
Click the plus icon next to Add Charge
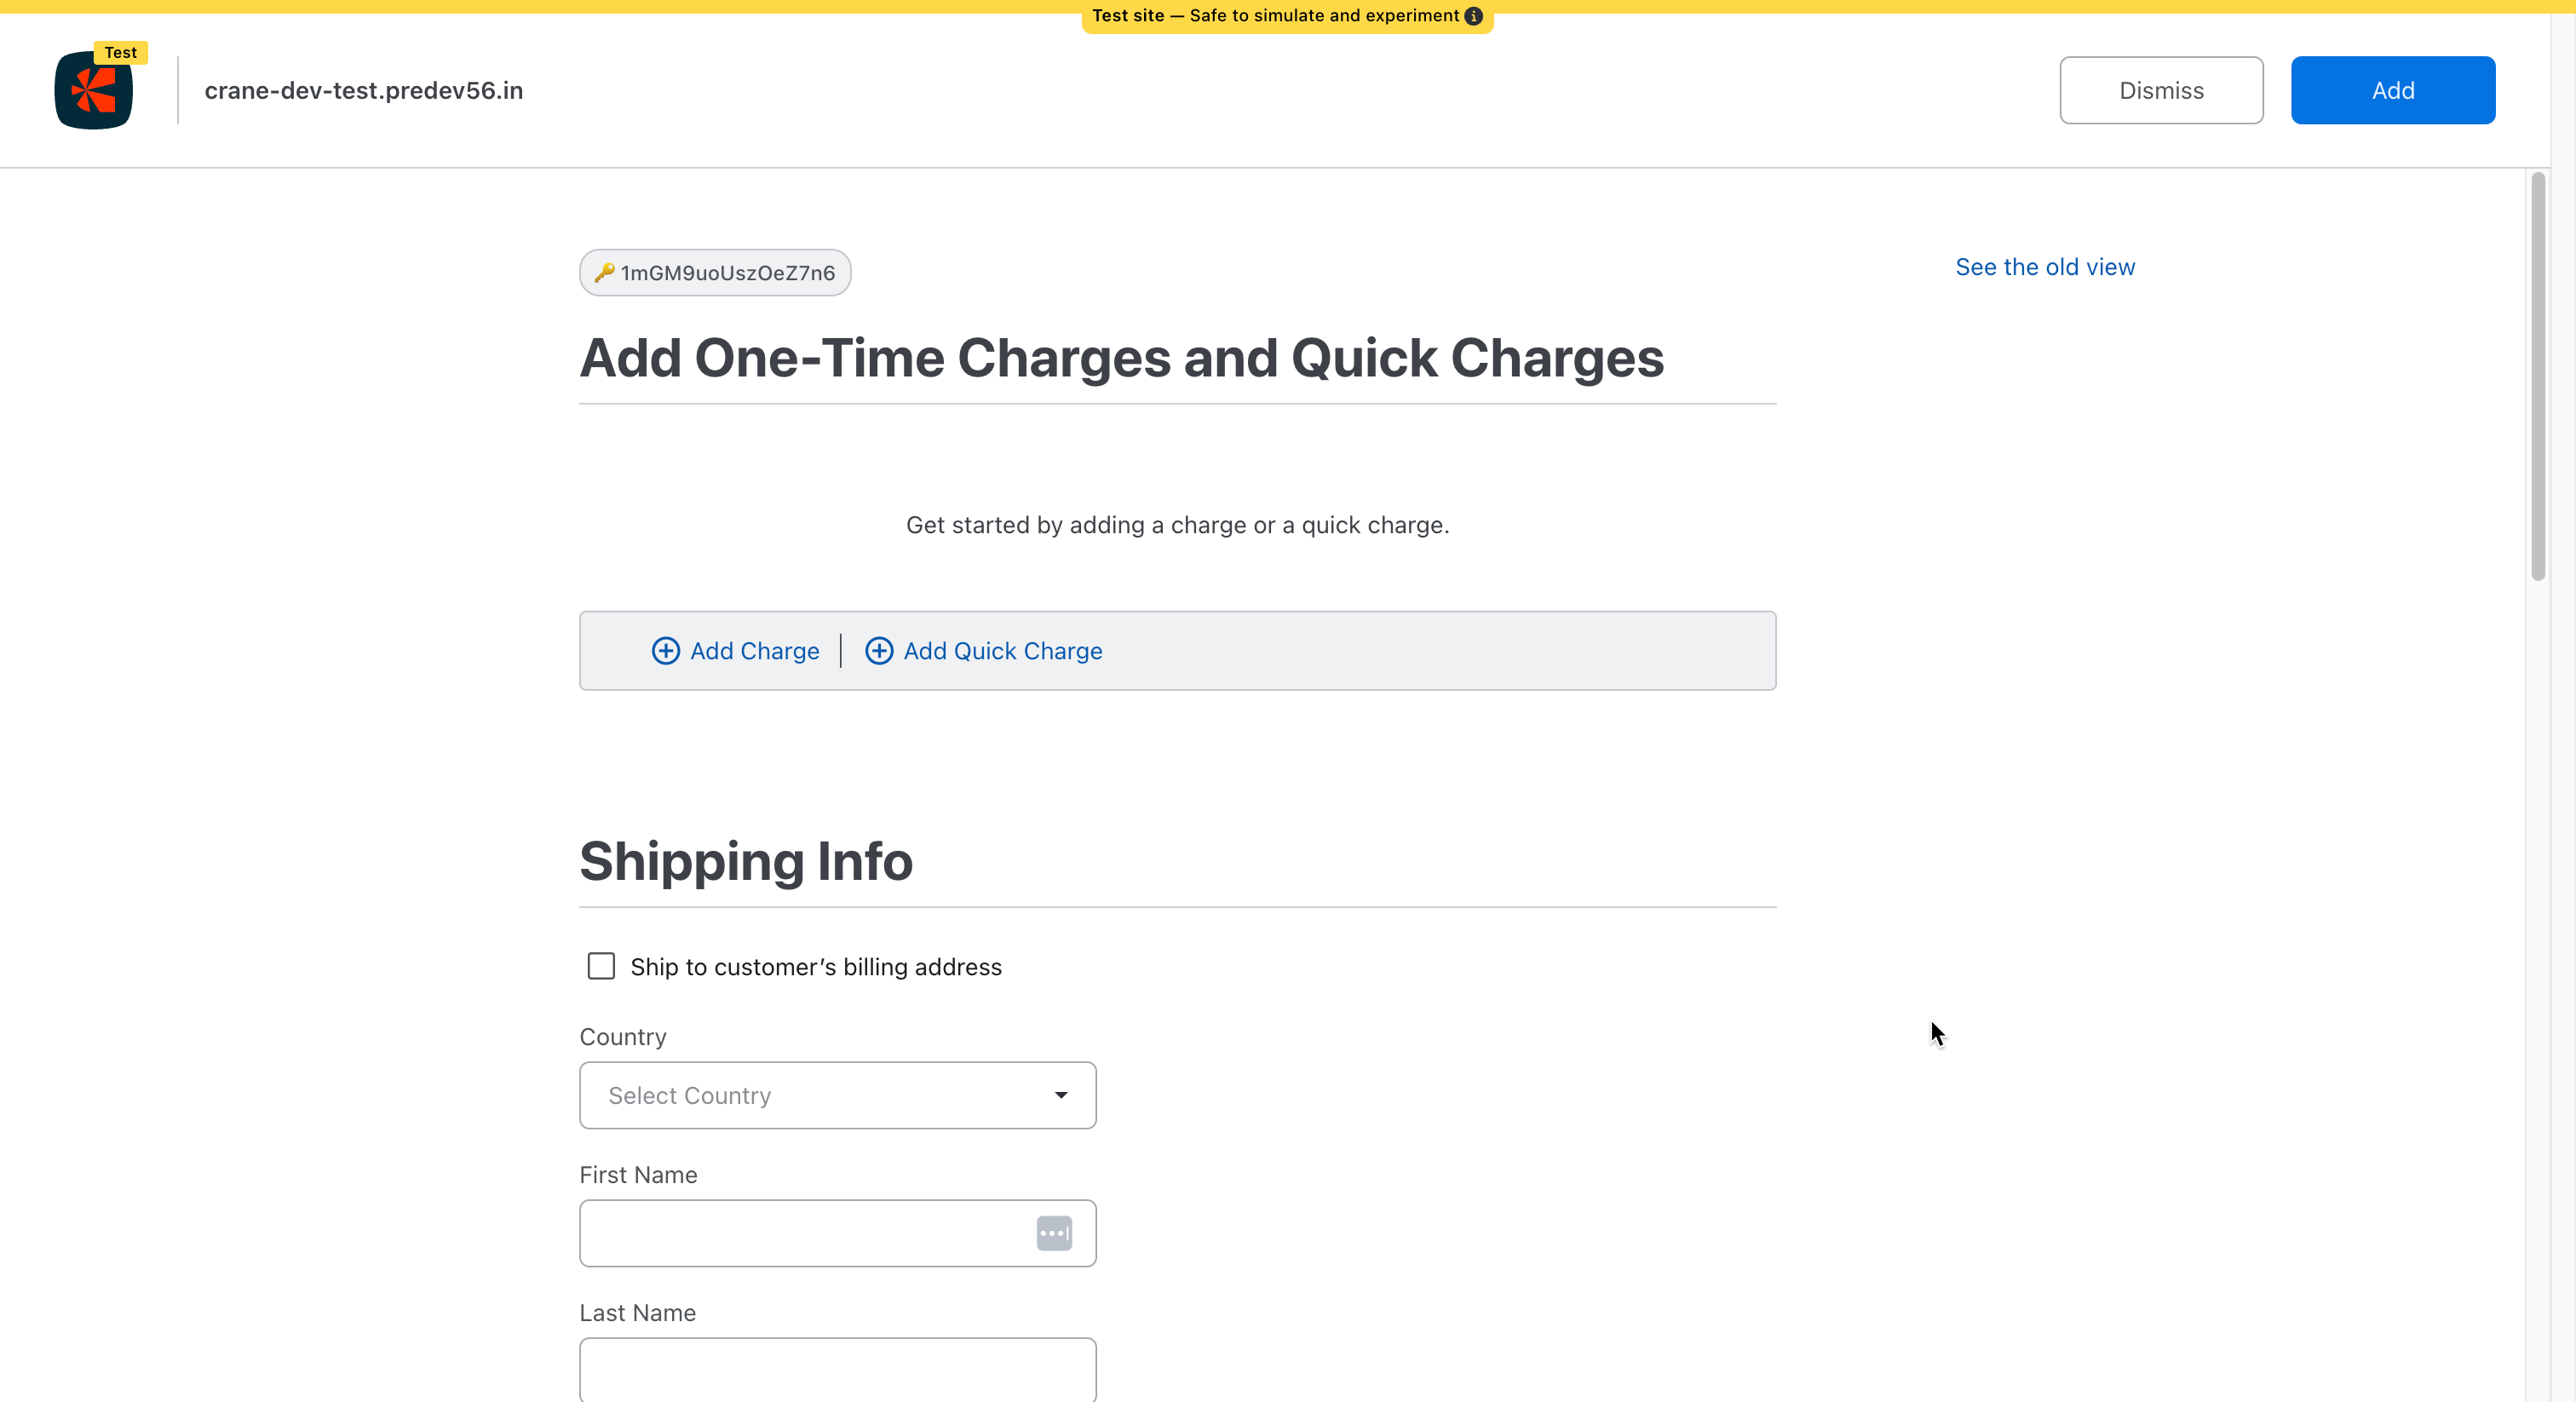point(665,651)
